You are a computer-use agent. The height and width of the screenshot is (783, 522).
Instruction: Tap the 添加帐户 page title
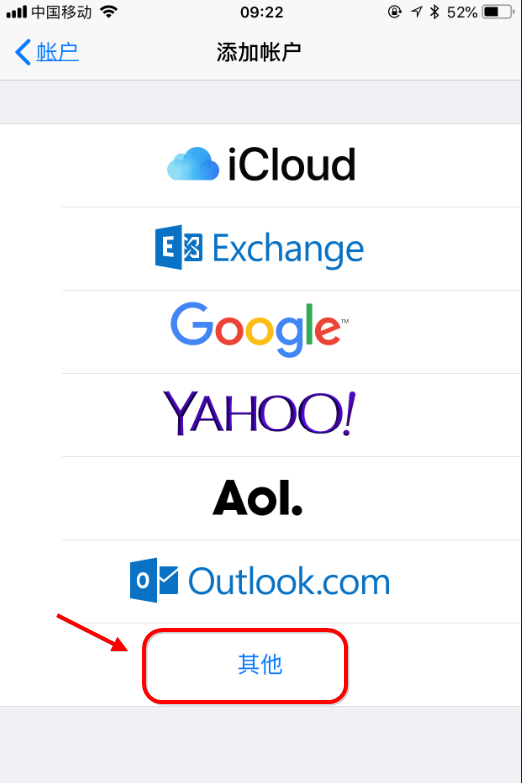click(x=259, y=52)
